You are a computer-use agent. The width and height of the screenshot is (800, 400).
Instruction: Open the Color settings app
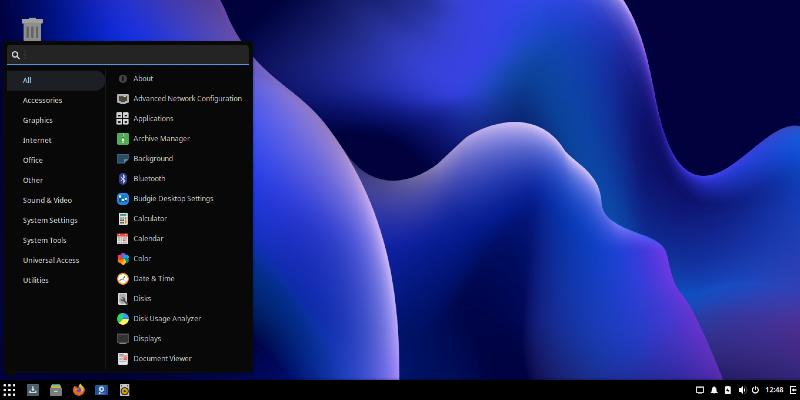click(x=142, y=258)
